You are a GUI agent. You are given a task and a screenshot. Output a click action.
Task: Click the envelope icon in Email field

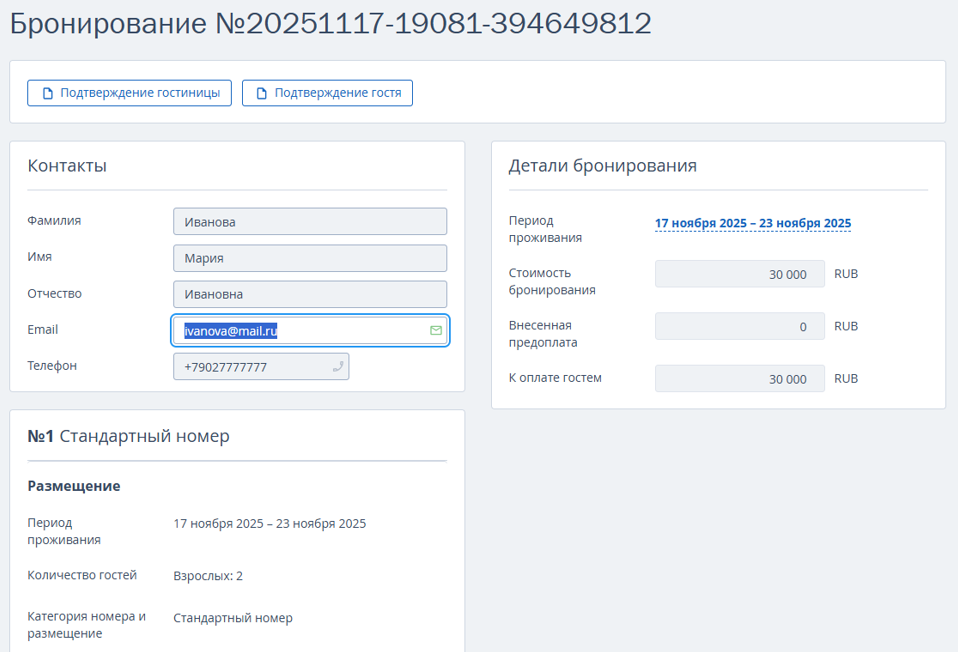coord(436,331)
